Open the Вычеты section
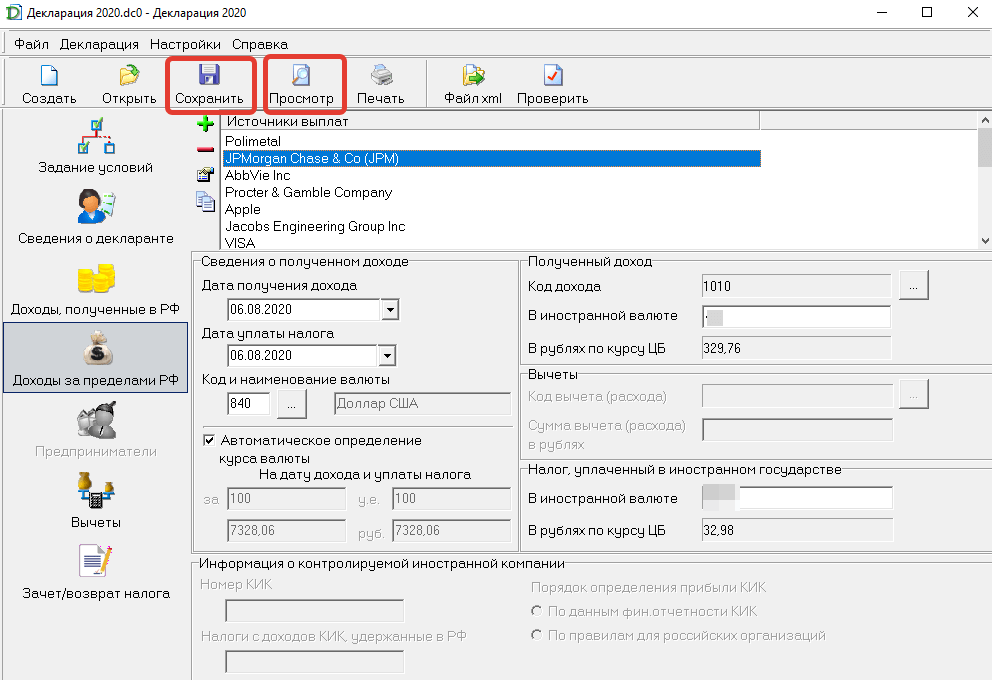 point(96,501)
